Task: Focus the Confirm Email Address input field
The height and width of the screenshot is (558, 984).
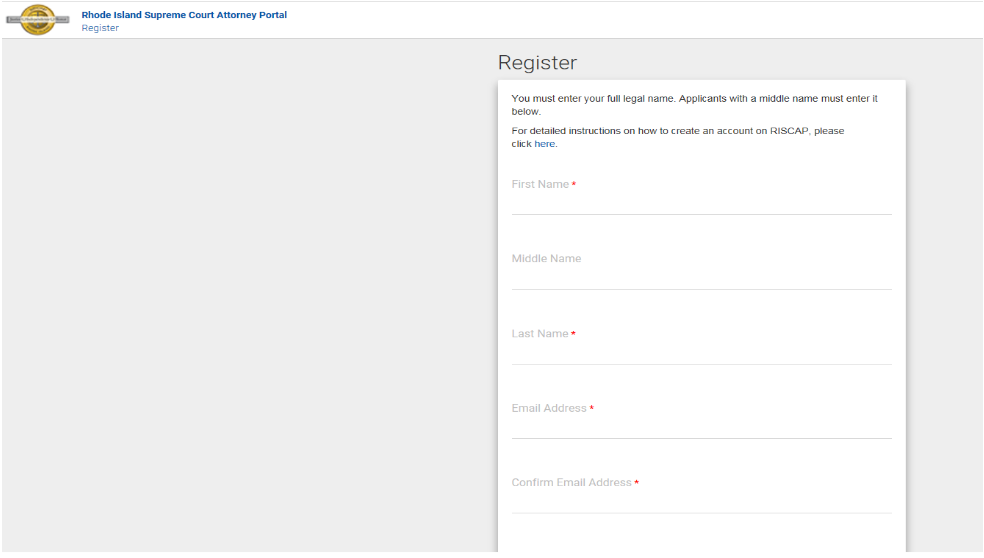Action: click(x=700, y=502)
